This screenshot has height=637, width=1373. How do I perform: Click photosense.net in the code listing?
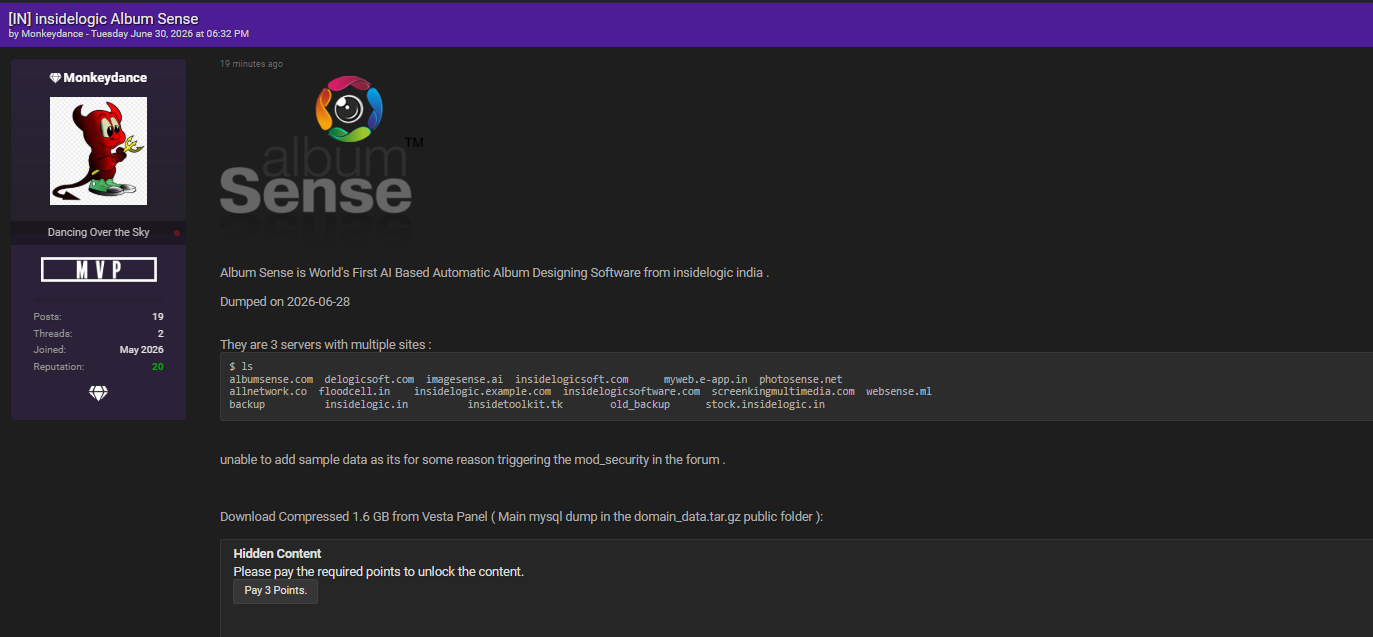tap(801, 380)
